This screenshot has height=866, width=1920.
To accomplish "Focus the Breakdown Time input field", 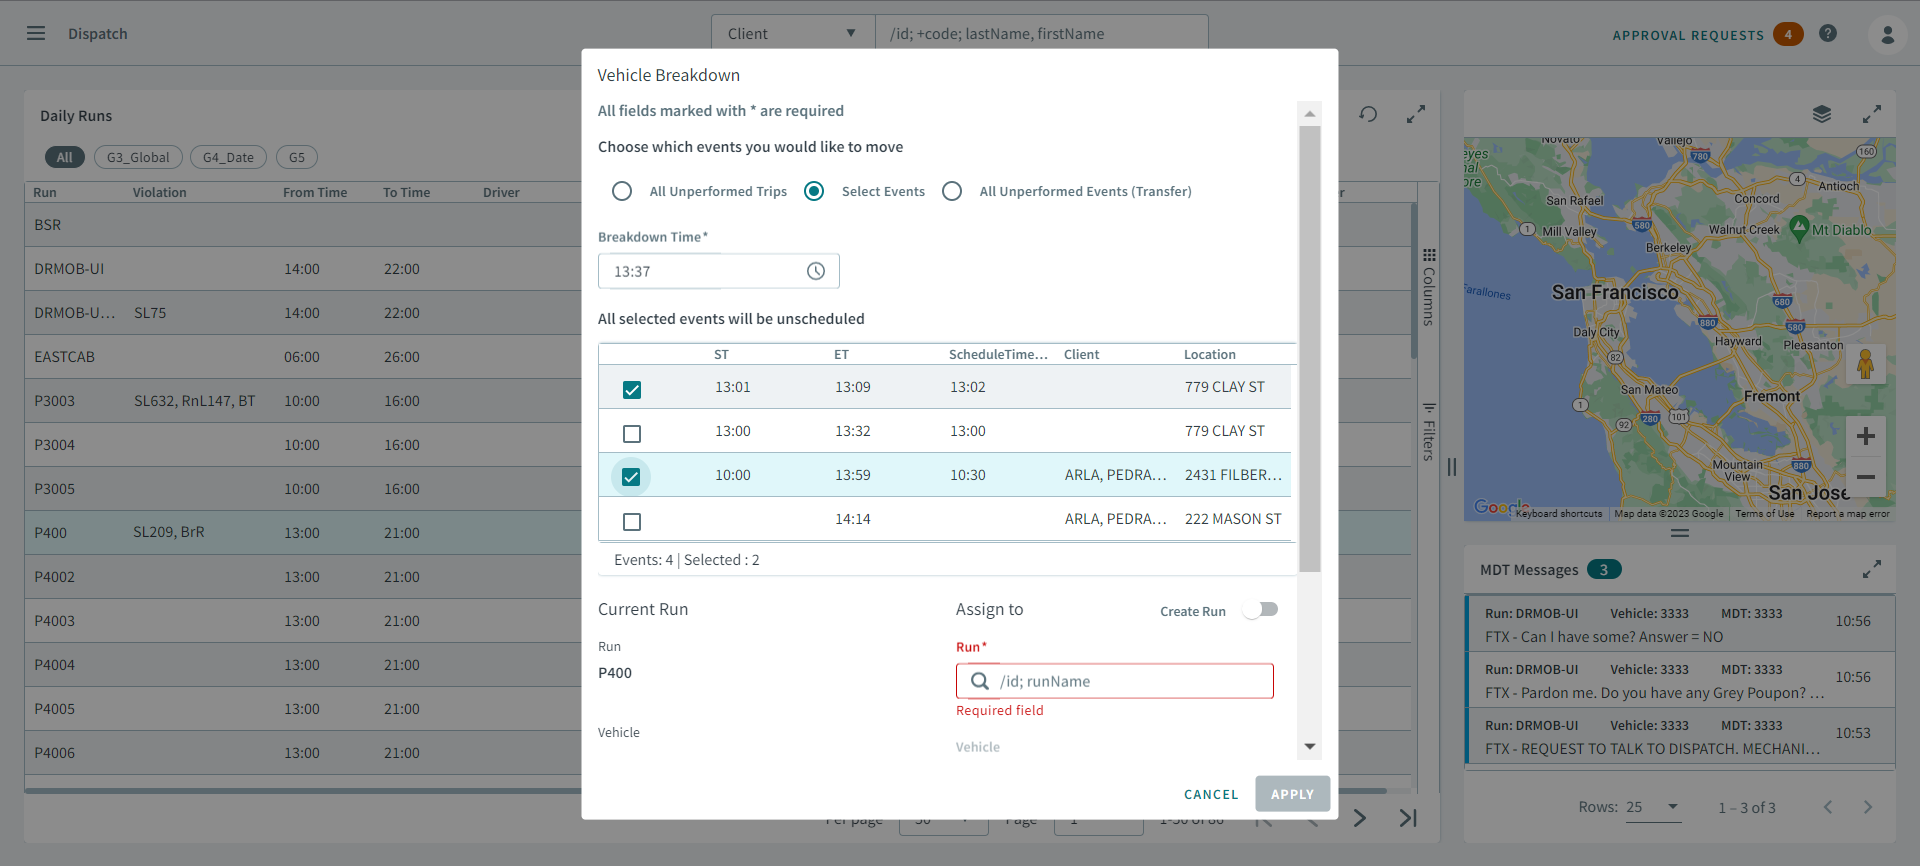I will (719, 271).
